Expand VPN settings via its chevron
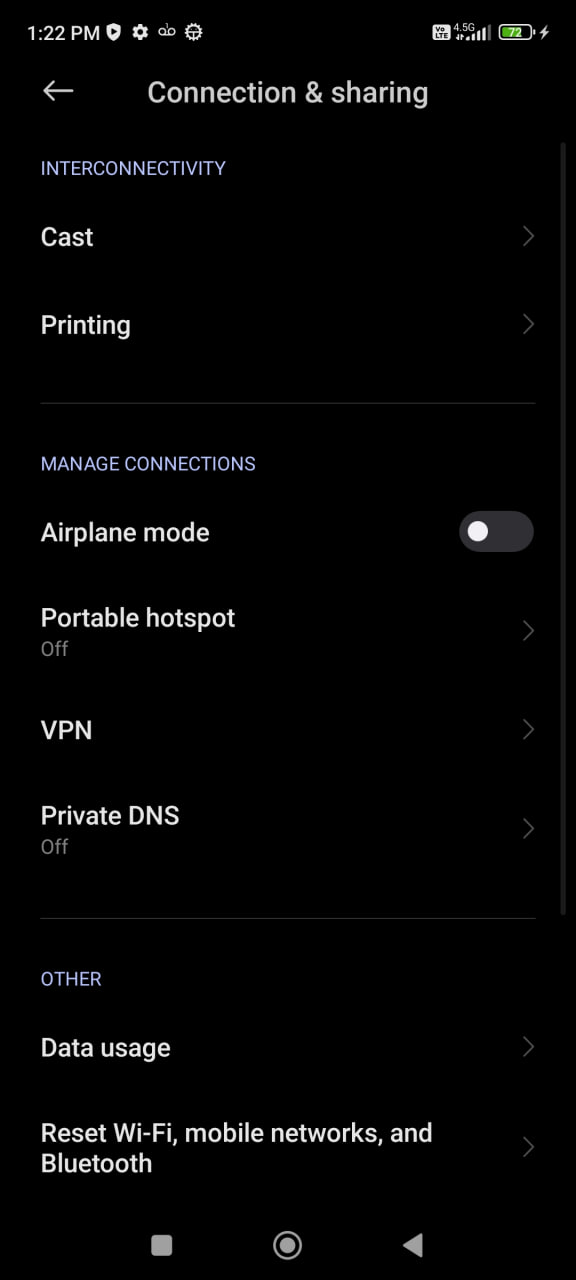 (528, 730)
